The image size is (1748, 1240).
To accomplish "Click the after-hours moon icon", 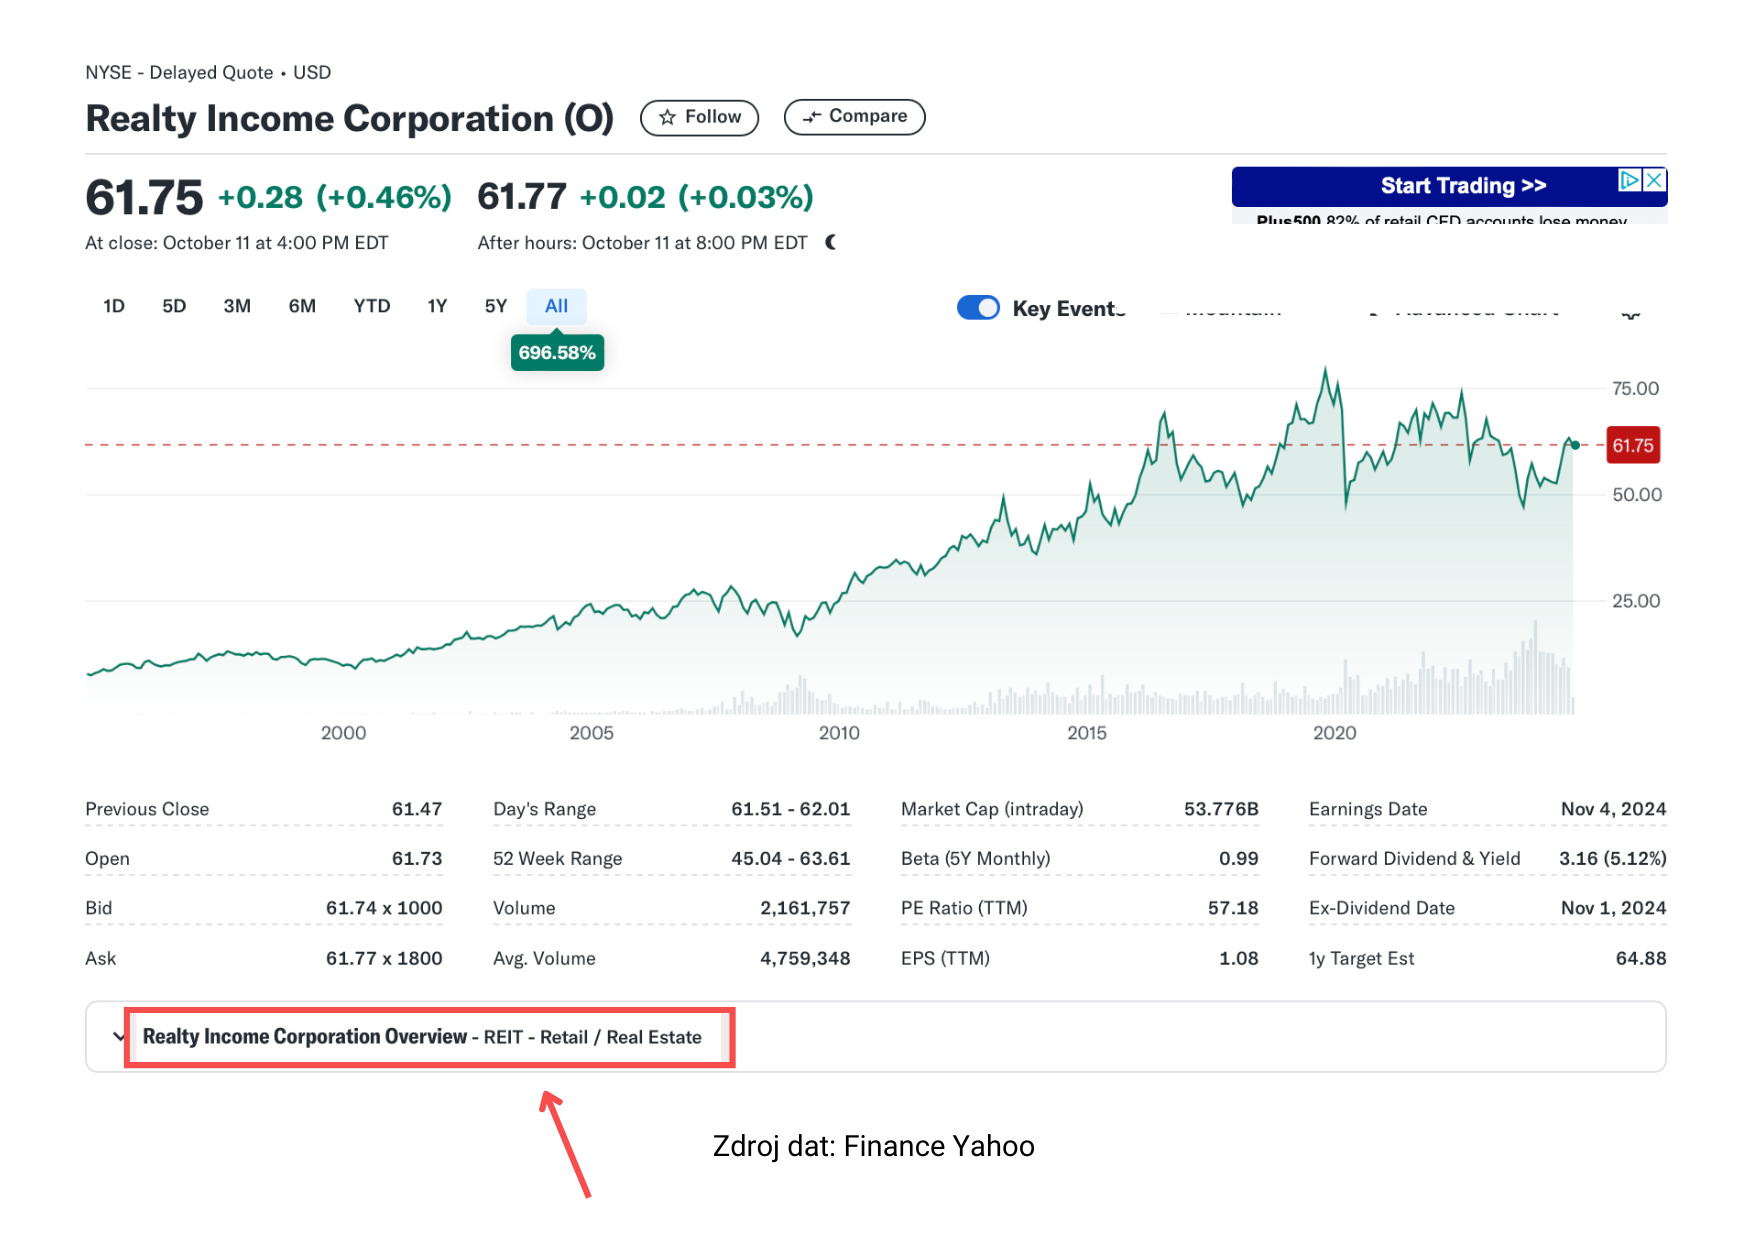I will [831, 242].
